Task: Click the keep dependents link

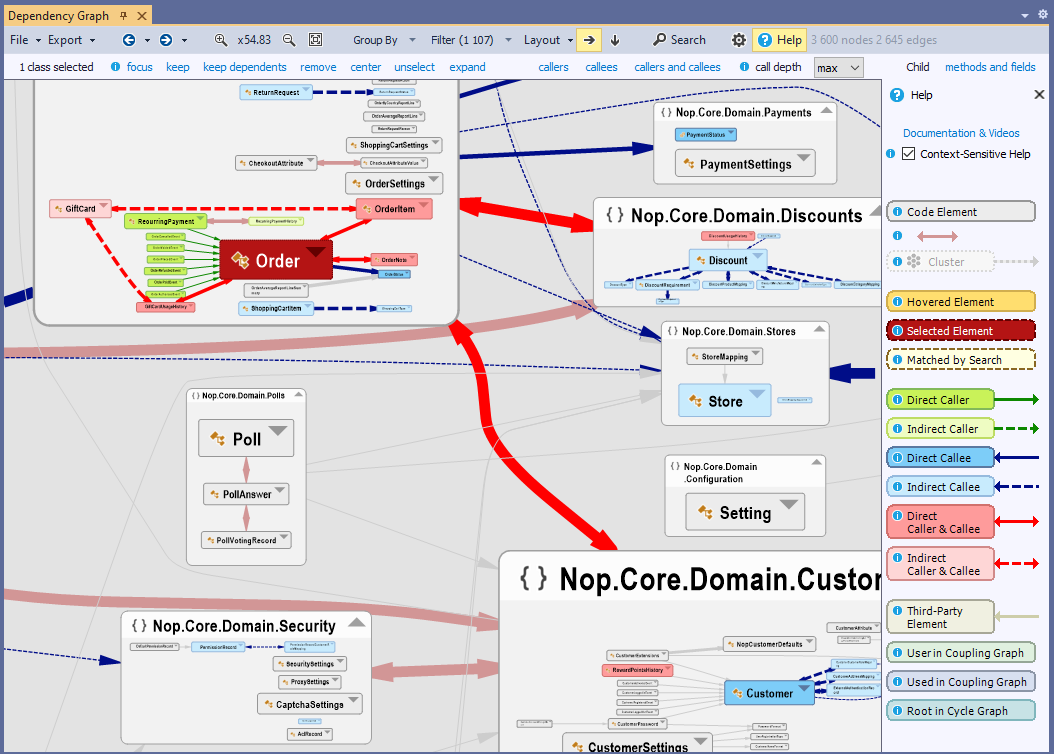Action: (245, 67)
